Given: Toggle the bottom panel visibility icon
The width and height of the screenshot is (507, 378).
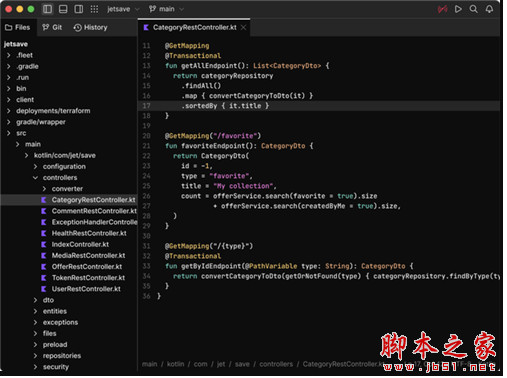Looking at the screenshot, I should pyautogui.click(x=63, y=9).
